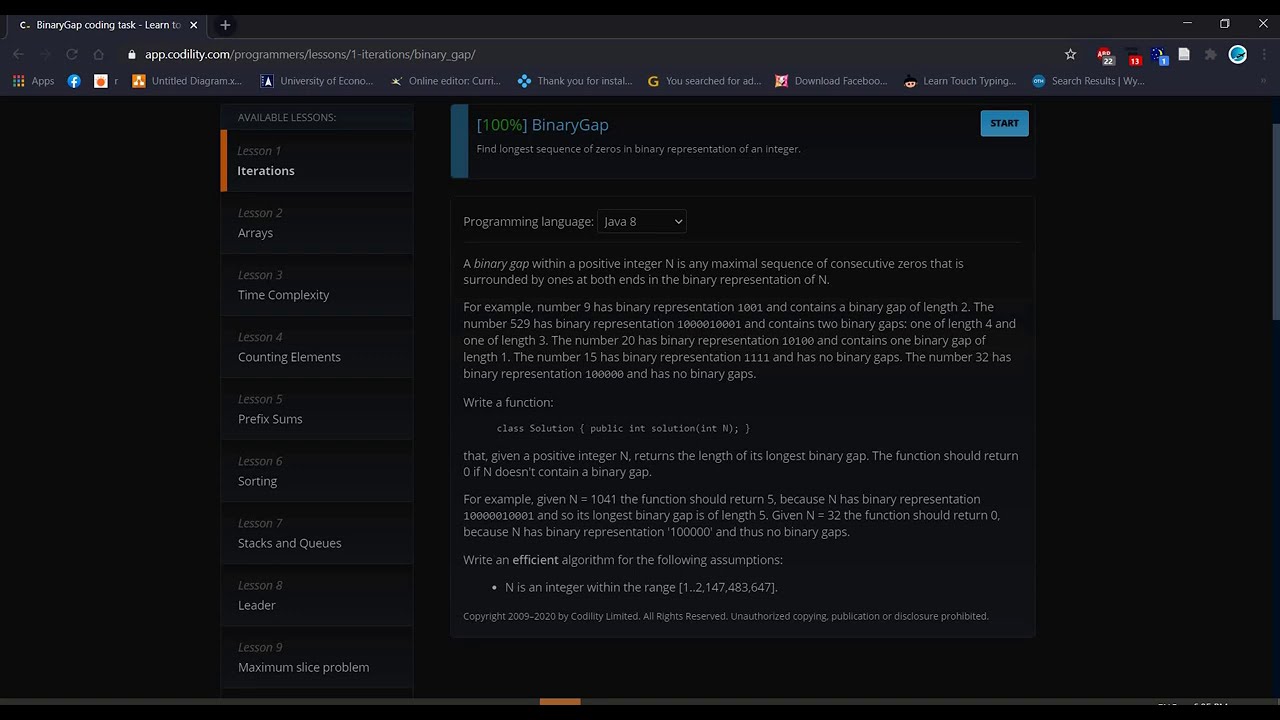
Task: Click the address bar URL
Action: [310, 54]
